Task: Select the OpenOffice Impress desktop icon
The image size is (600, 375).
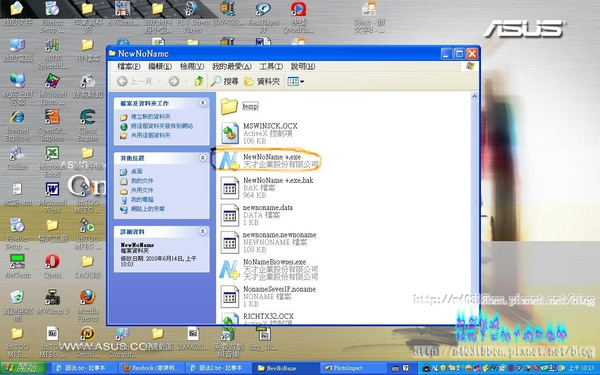Action: point(52,126)
